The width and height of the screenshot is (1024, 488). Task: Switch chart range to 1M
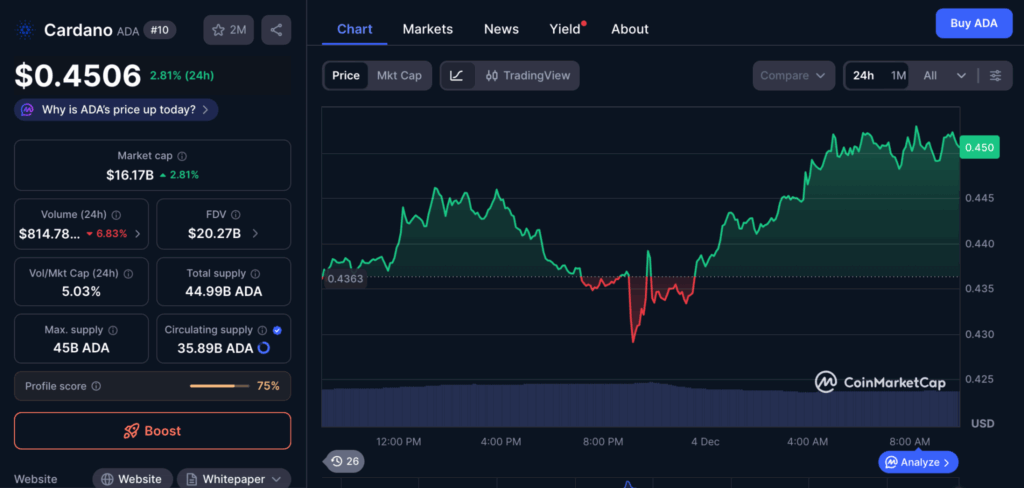pos(898,76)
